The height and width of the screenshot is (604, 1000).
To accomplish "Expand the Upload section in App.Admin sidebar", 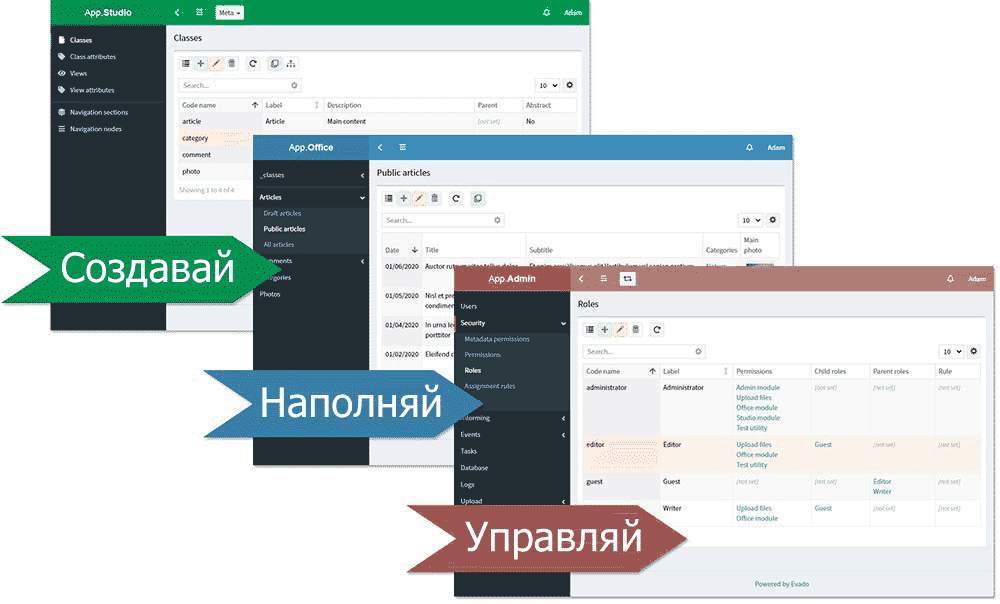I will point(512,501).
